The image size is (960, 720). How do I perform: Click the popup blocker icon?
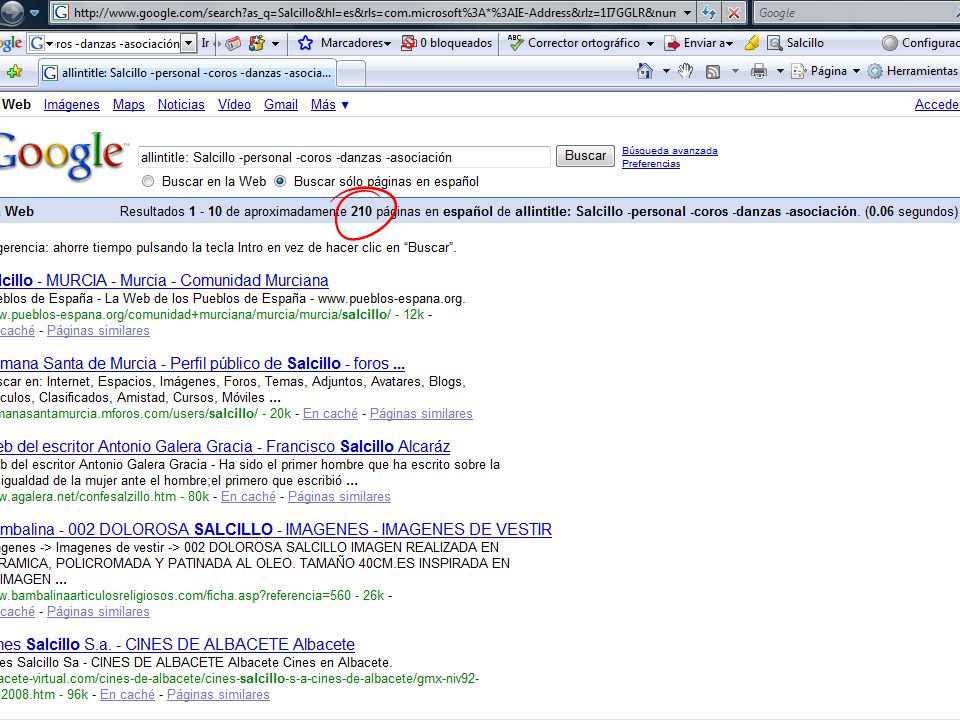pos(408,43)
